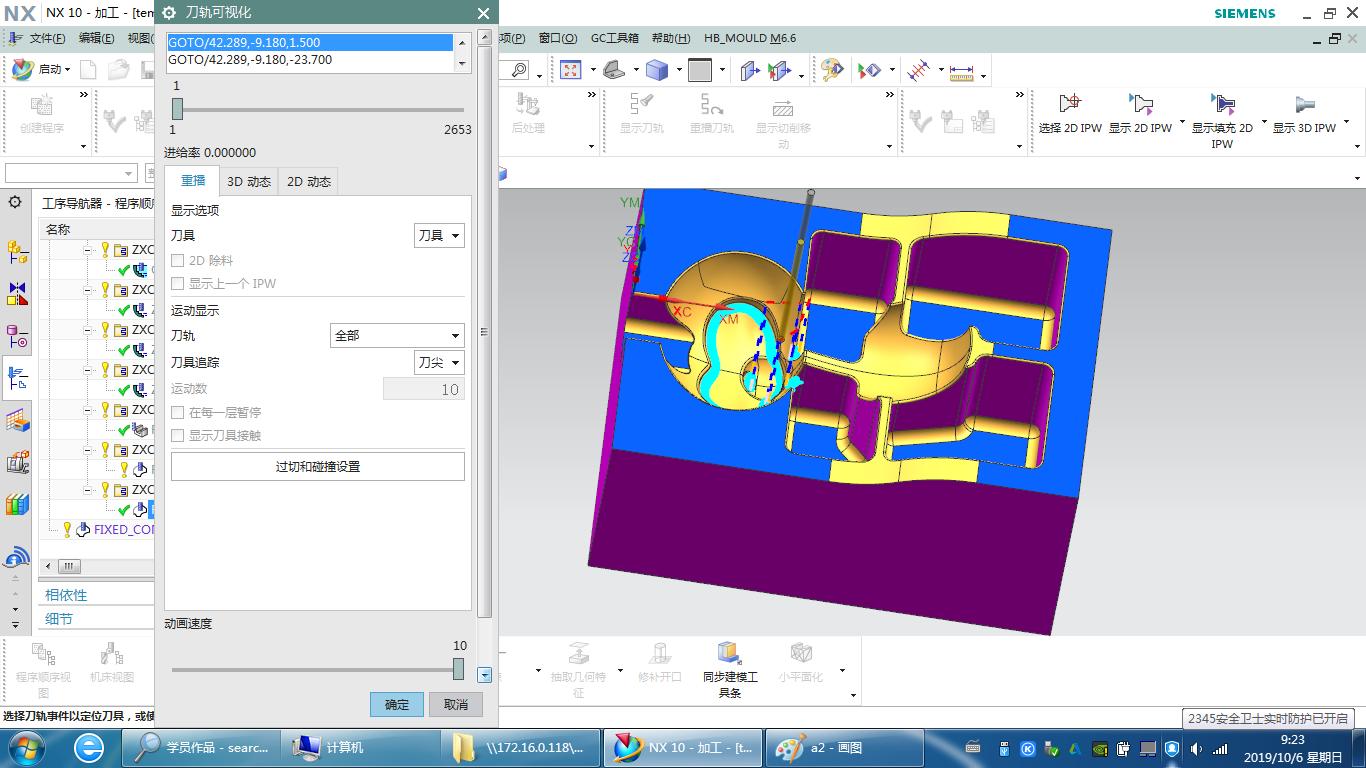This screenshot has width=1366, height=768.
Task: Click the 同步建模工具条 icon
Action: (x=730, y=654)
